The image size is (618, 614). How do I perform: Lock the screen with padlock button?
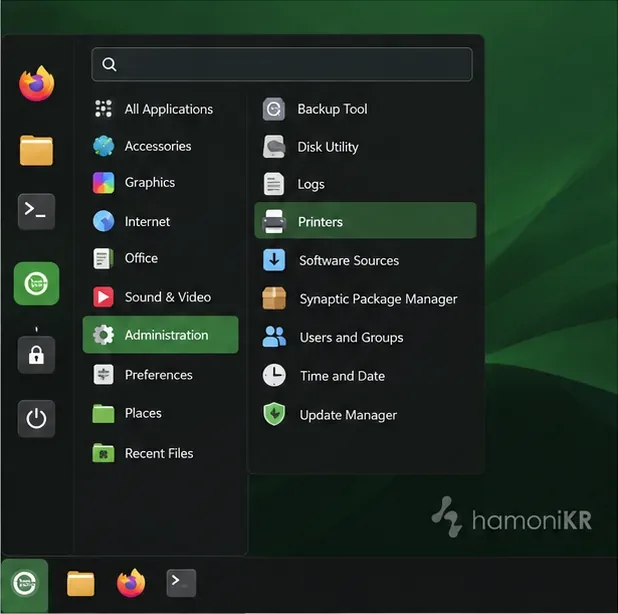pyautogui.click(x=36, y=355)
